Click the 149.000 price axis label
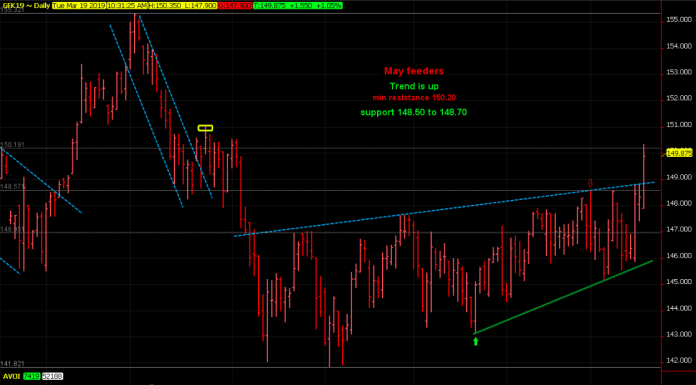 (680, 177)
